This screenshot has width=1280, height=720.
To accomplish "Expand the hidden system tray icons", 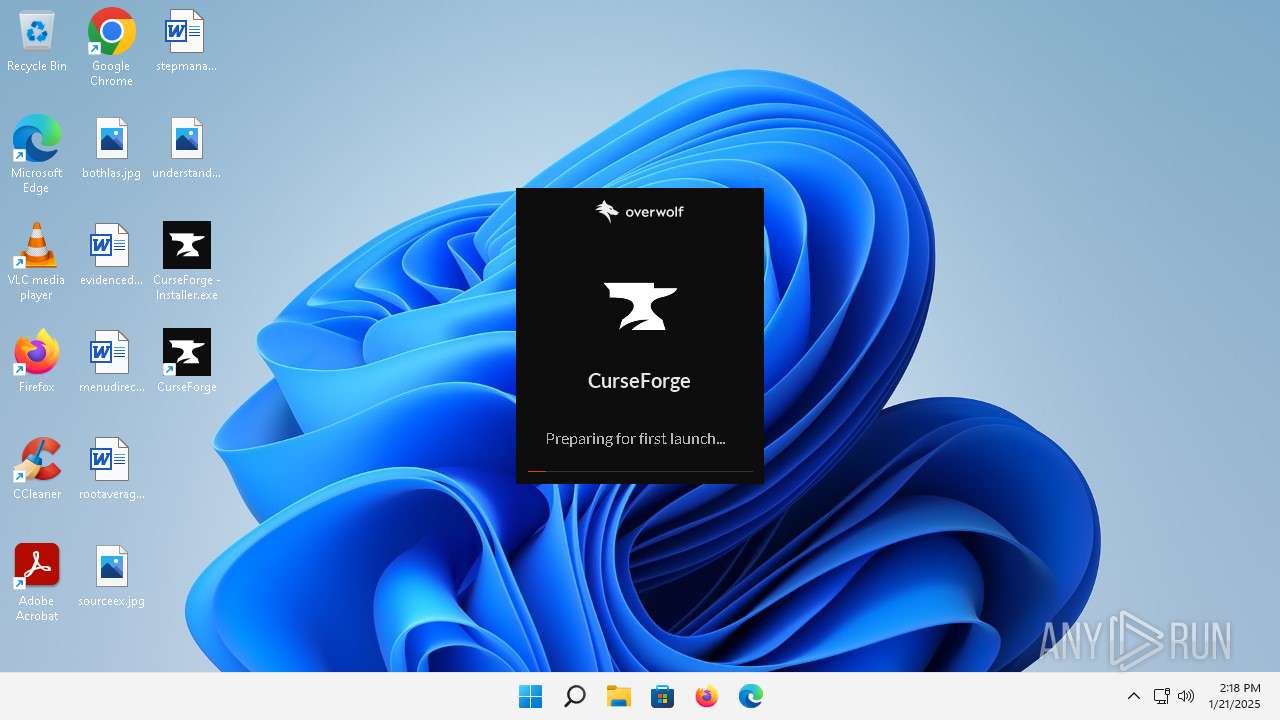I will 1133,696.
